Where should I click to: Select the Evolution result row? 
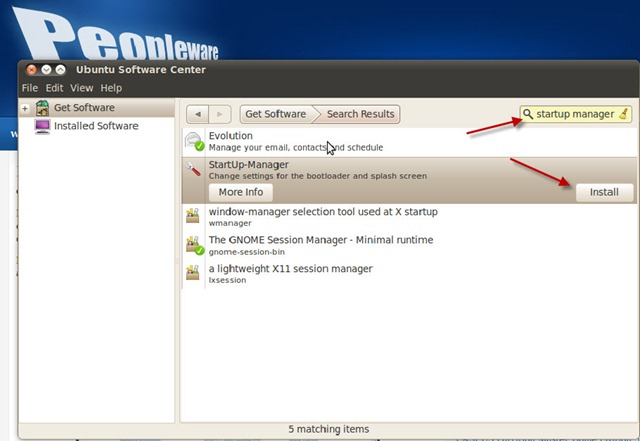pyautogui.click(x=409, y=142)
